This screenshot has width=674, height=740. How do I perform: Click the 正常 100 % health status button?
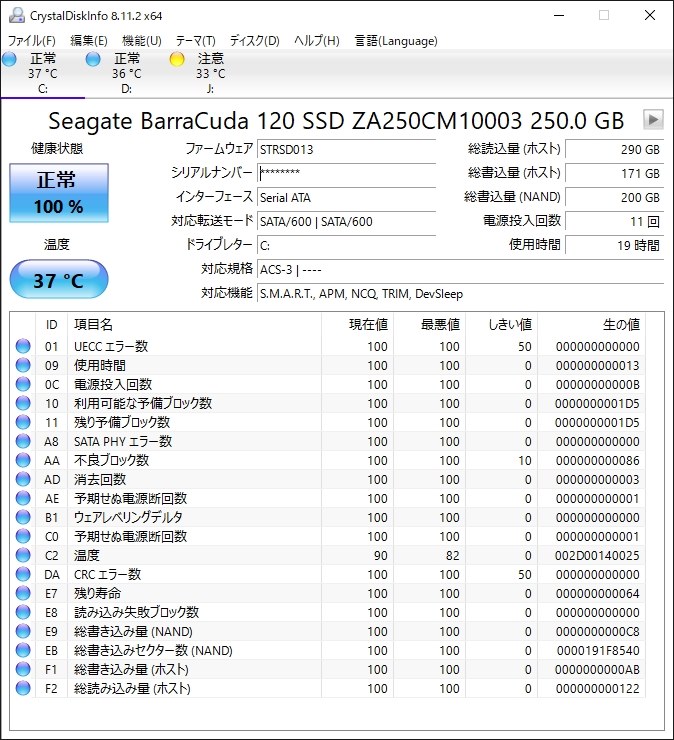(59, 193)
